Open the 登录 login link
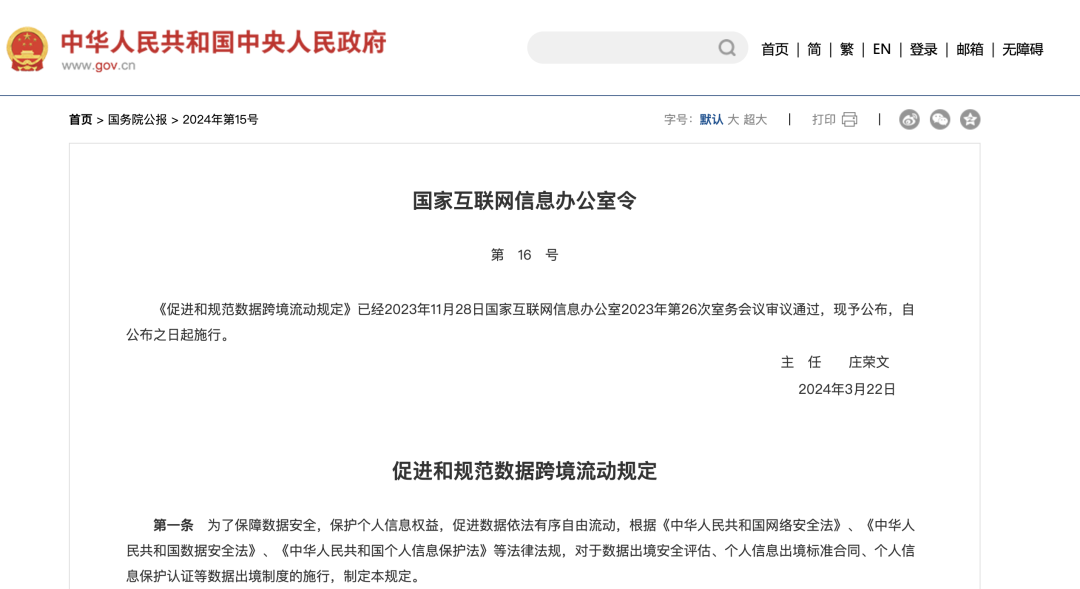This screenshot has height=589, width=1080. tap(923, 50)
